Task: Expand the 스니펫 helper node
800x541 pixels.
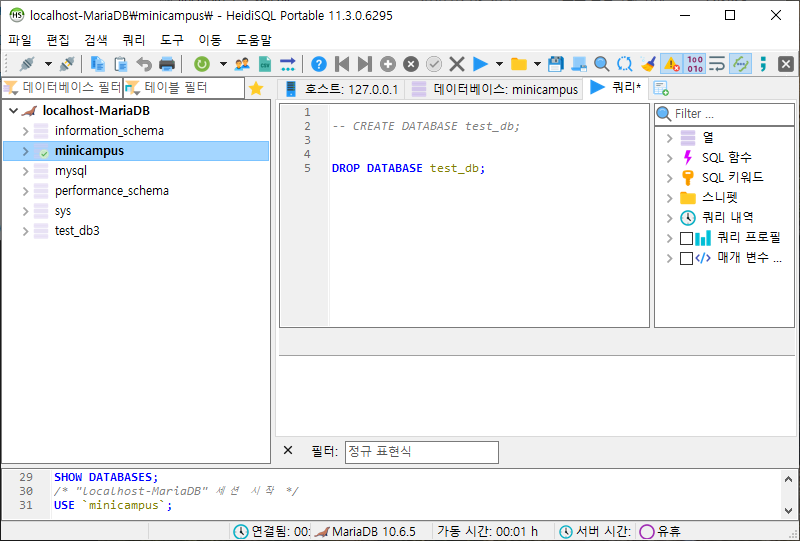Action: pos(670,198)
